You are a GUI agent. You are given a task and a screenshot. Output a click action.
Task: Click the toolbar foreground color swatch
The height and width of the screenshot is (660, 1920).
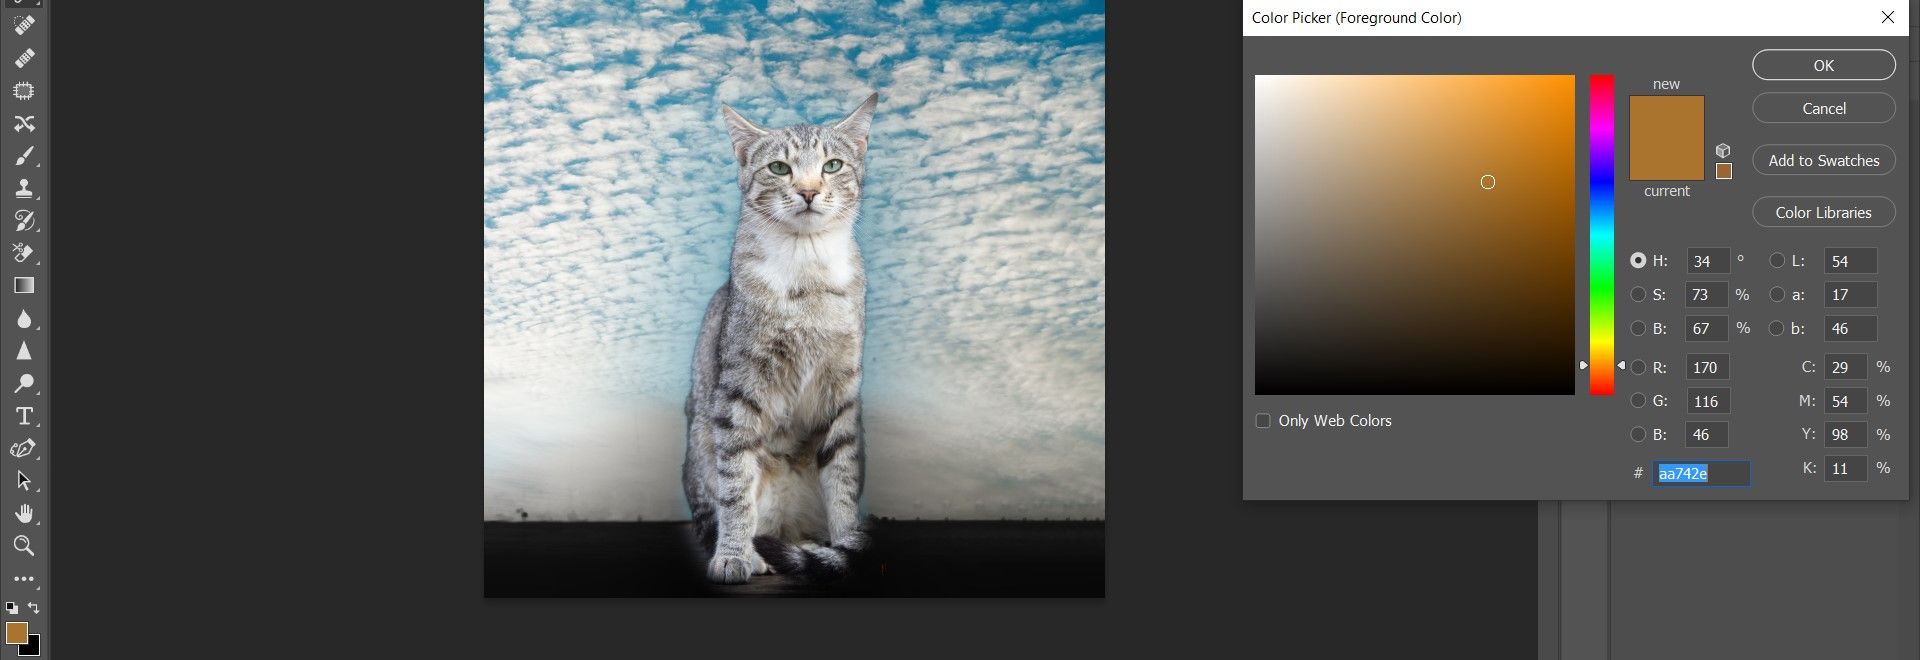(16, 633)
